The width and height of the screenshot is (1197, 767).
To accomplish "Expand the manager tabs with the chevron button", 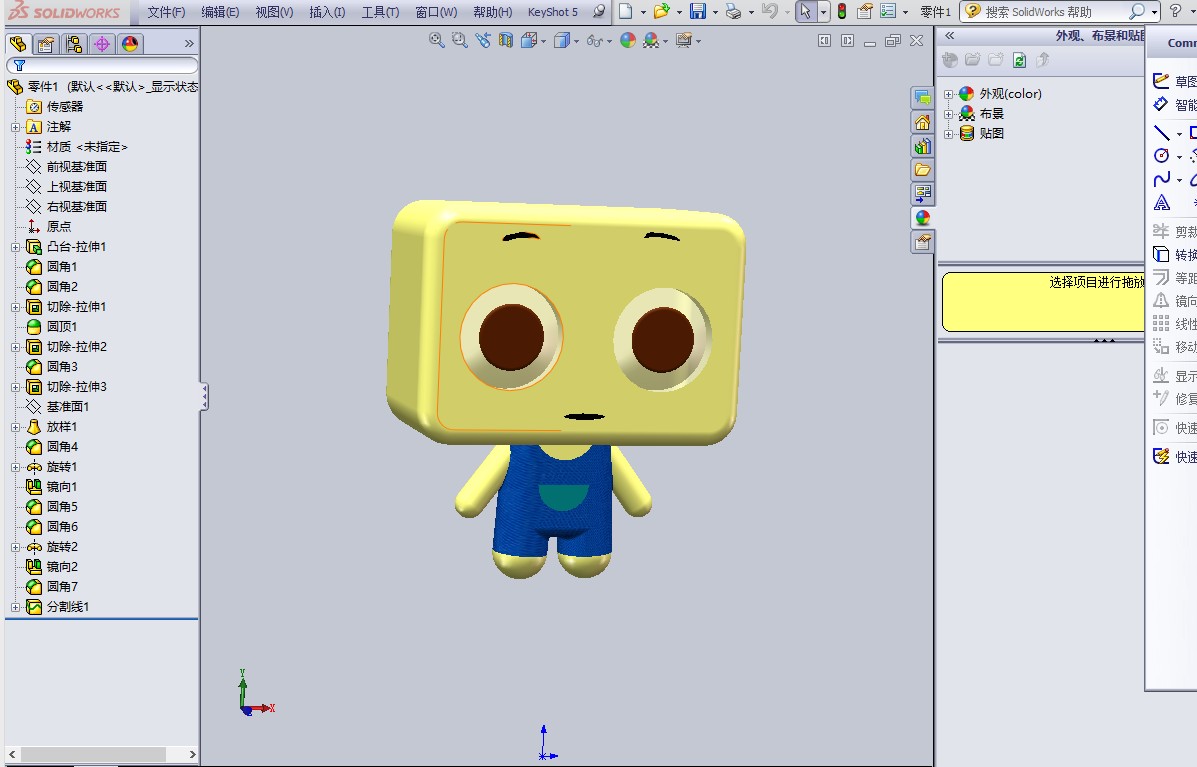I will tap(189, 44).
